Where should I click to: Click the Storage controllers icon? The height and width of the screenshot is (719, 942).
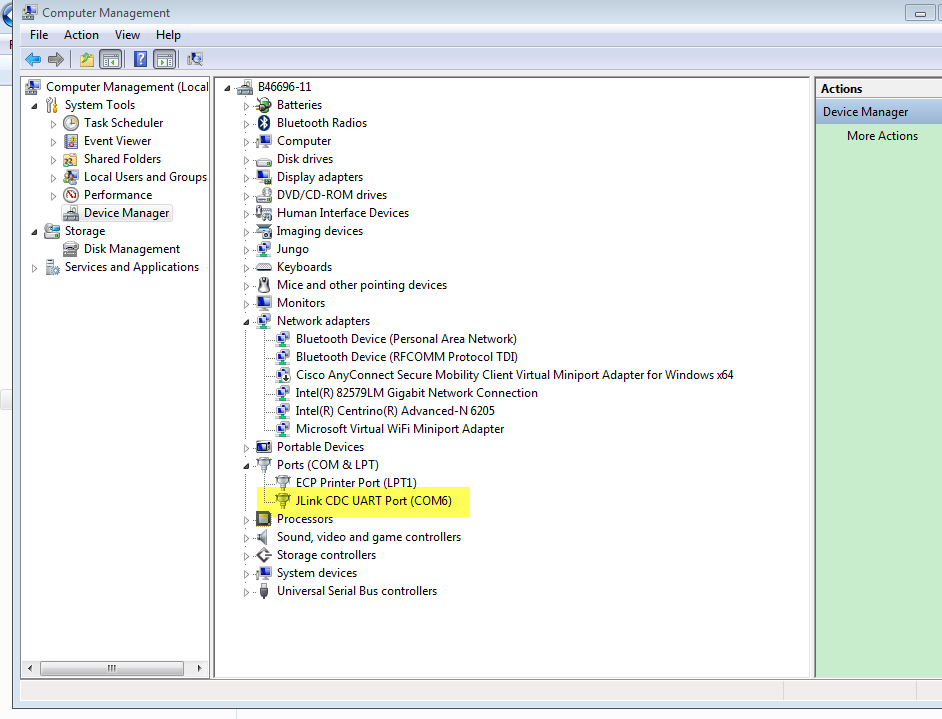(x=263, y=555)
